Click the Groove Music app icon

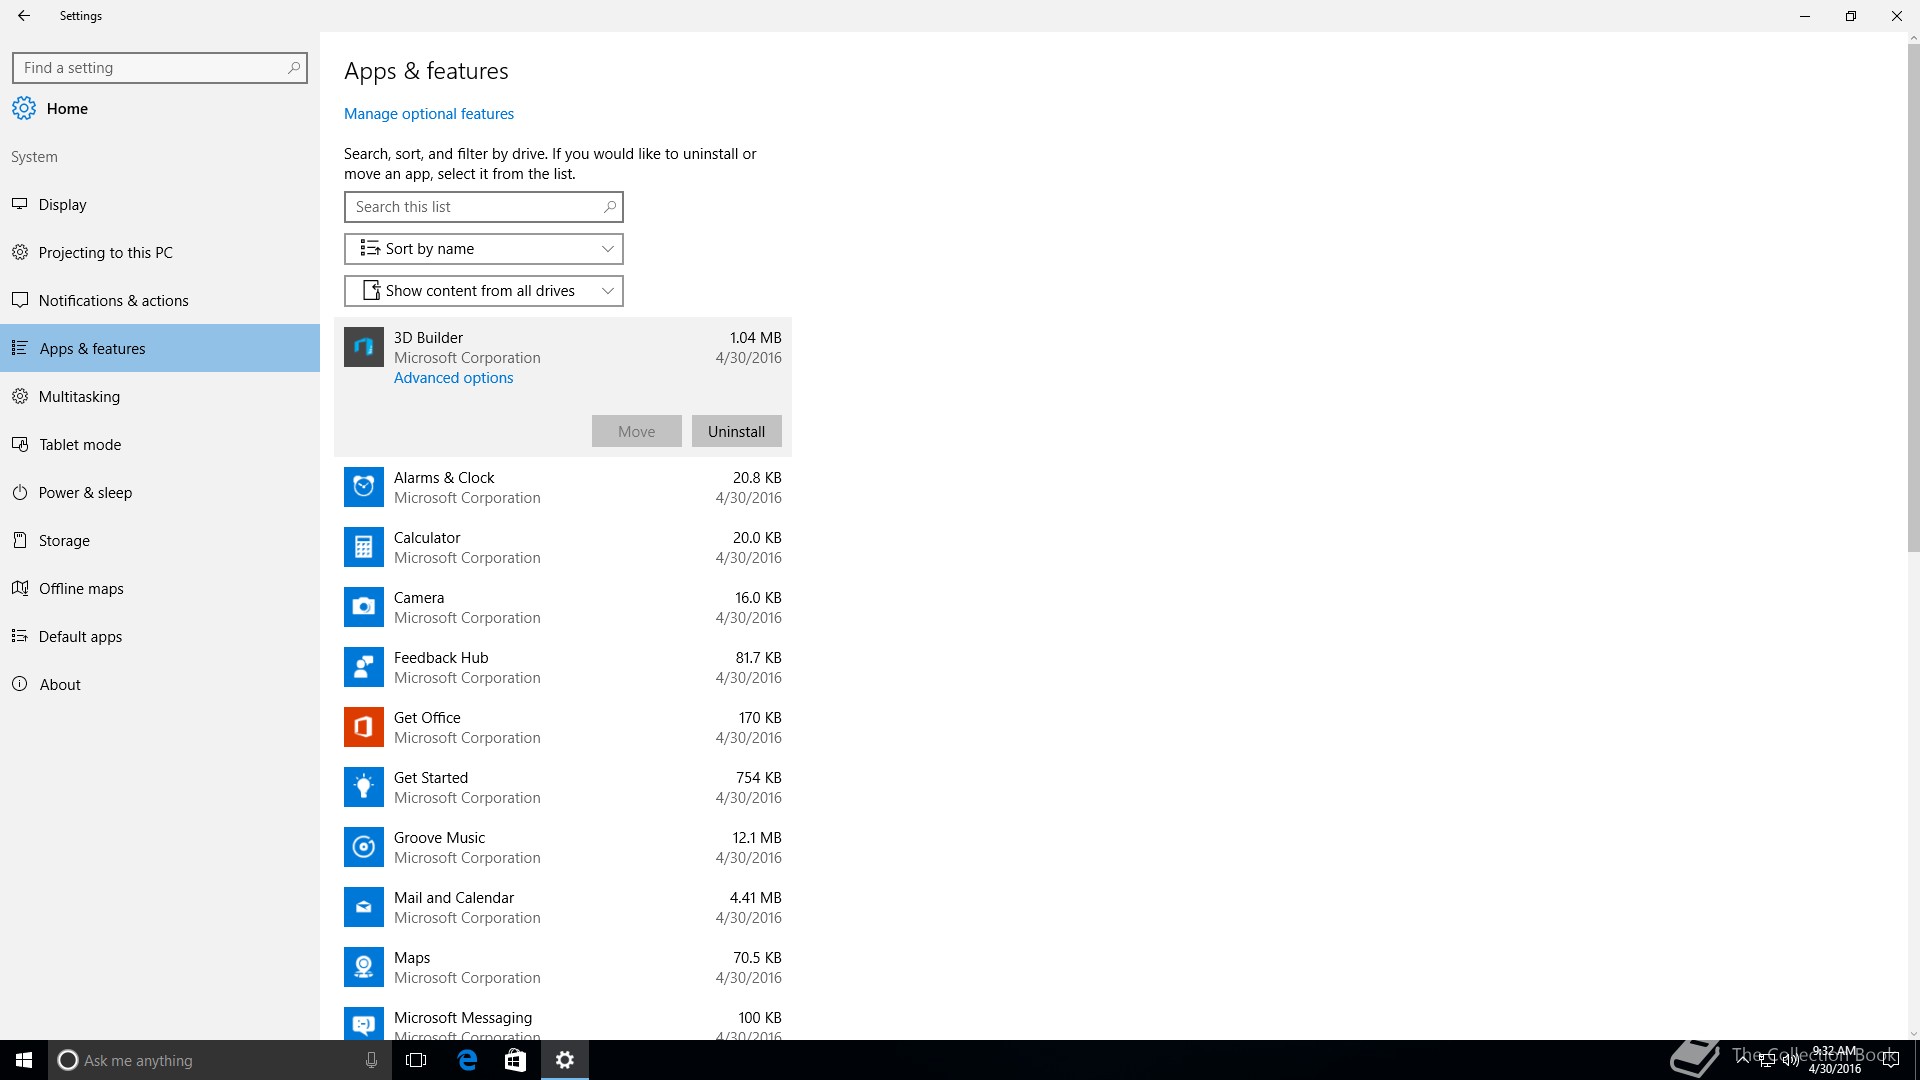click(364, 847)
